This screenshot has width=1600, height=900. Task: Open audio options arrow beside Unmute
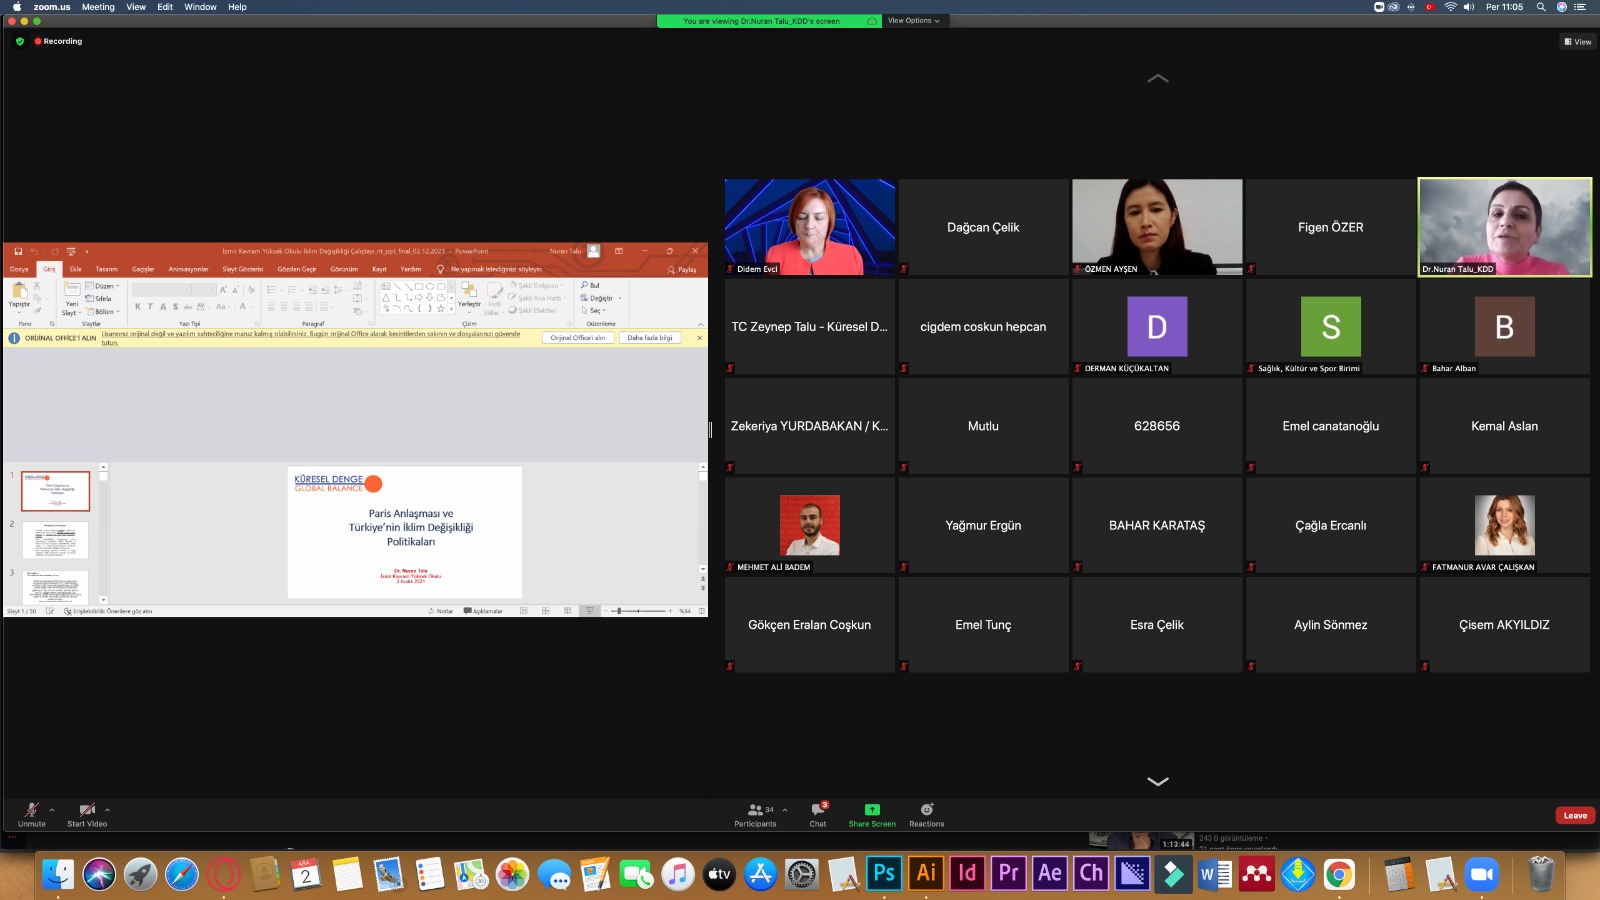(x=52, y=810)
